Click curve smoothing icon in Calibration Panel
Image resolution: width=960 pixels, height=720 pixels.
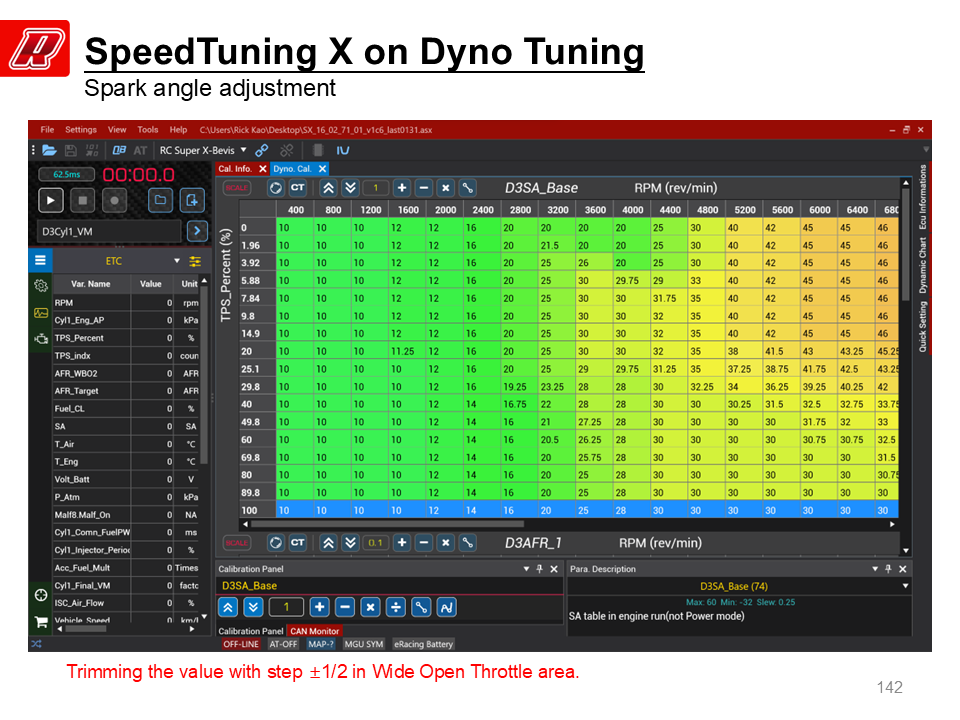pos(446,607)
